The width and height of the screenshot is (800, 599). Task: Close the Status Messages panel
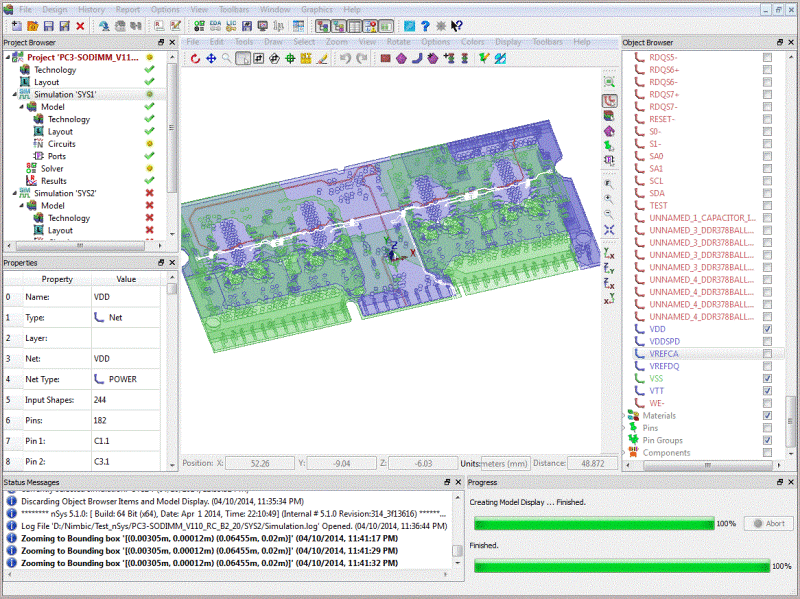(x=458, y=482)
